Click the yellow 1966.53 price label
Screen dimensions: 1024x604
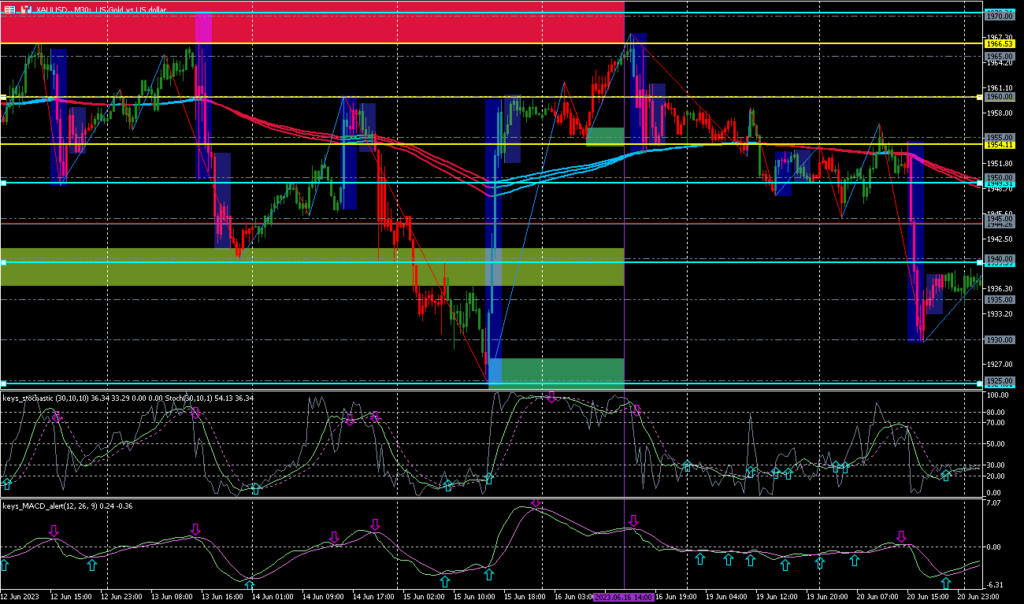point(1000,44)
